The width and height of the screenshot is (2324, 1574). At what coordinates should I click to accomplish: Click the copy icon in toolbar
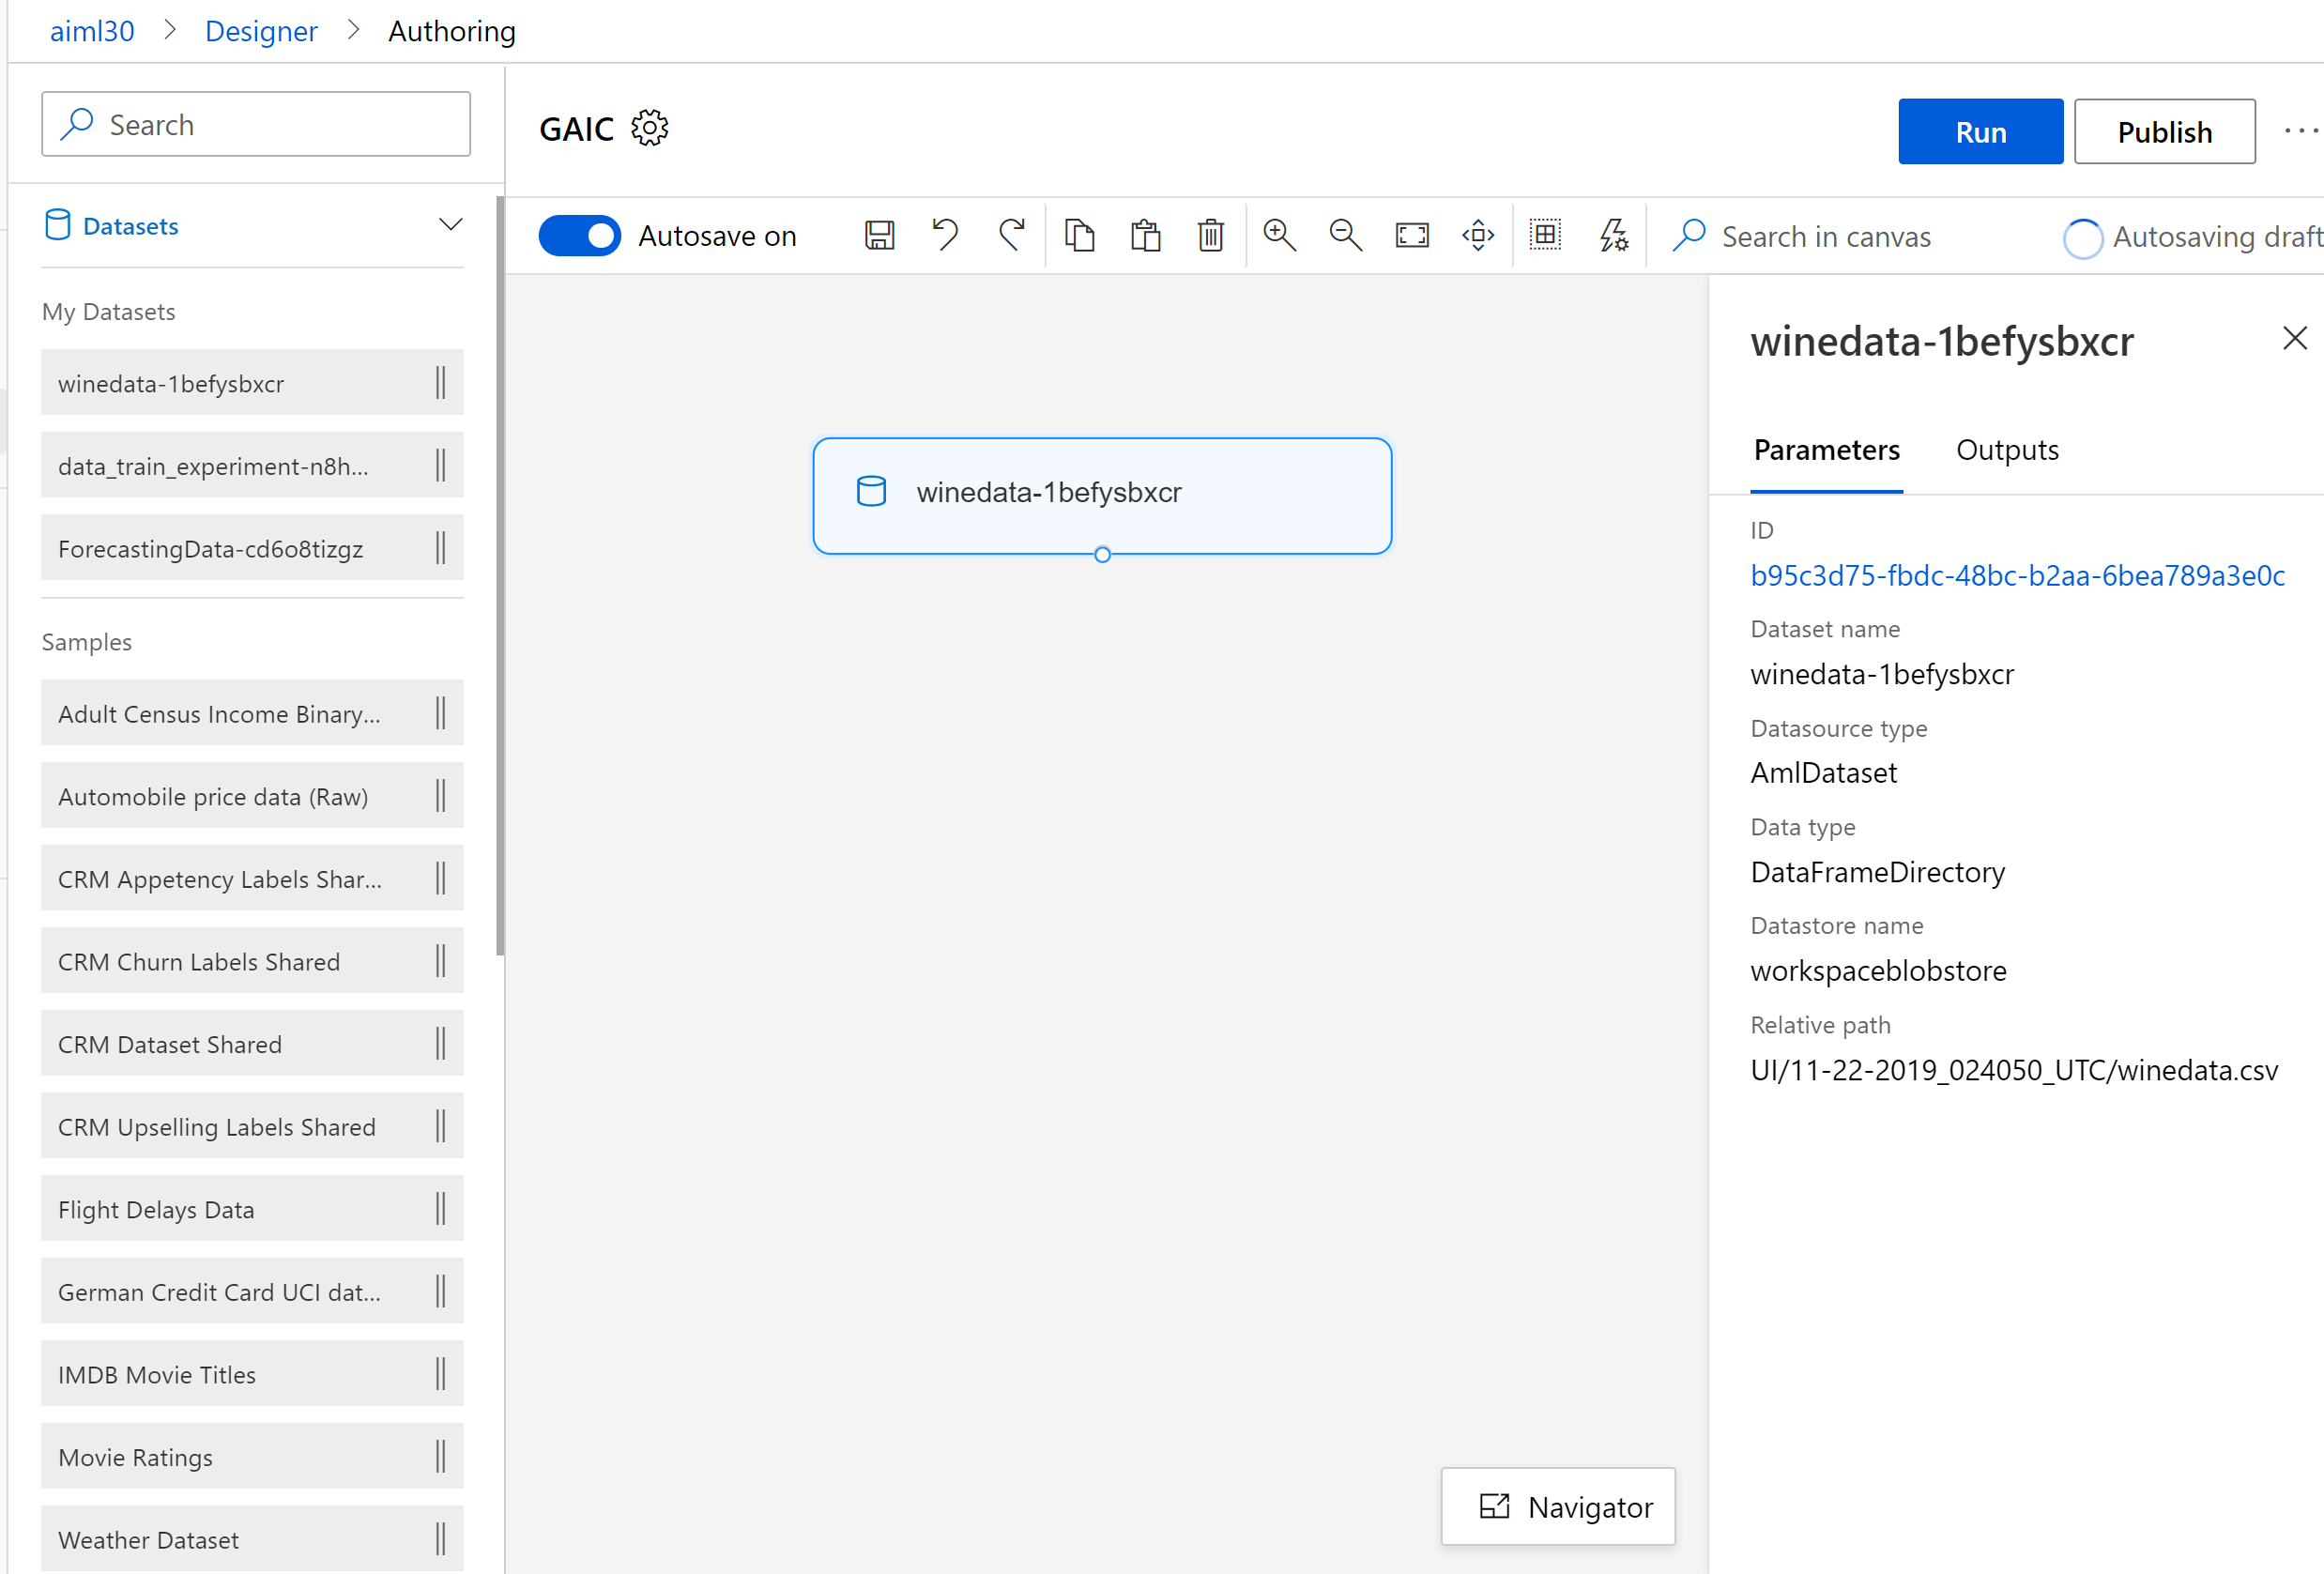tap(1079, 236)
